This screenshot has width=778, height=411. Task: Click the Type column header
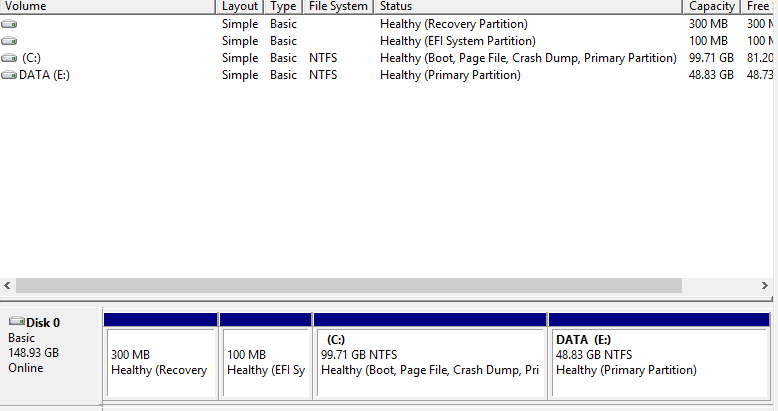coord(283,7)
